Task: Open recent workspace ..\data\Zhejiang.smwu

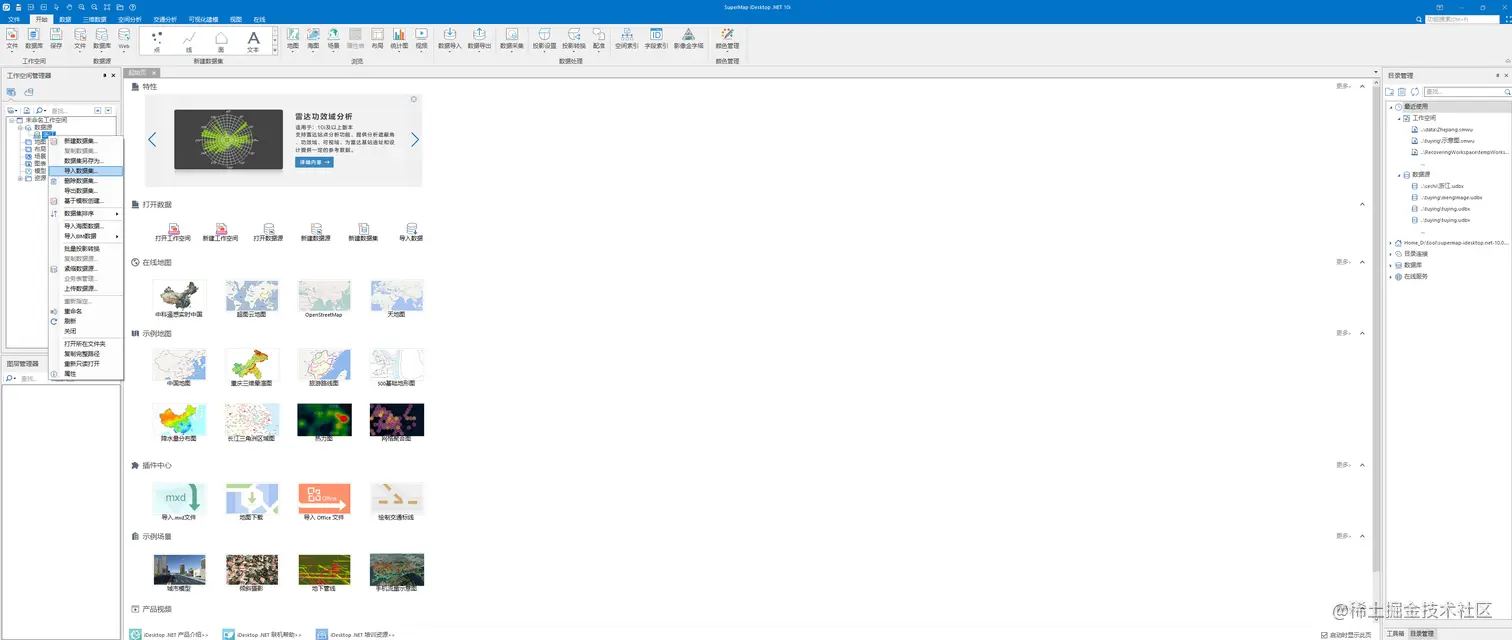Action: click(1448, 130)
